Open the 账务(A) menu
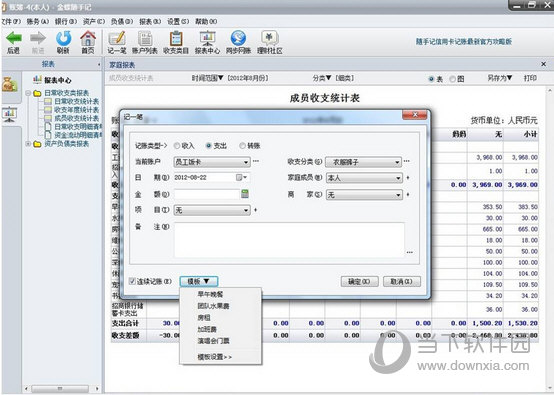The height and width of the screenshot is (395, 554). click(37, 22)
